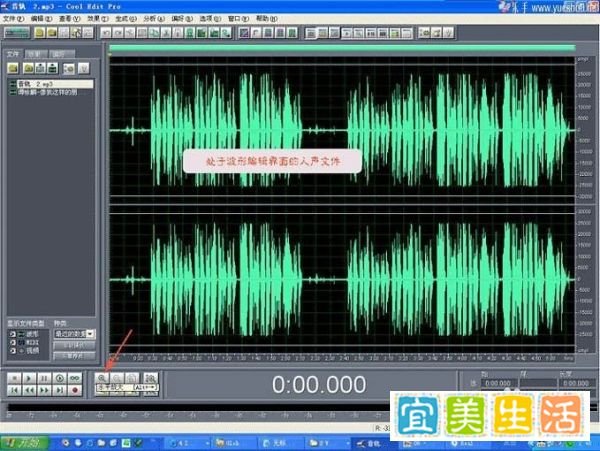The image size is (600, 451).
Task: Open the 编辑(E) menu
Action: (42, 18)
